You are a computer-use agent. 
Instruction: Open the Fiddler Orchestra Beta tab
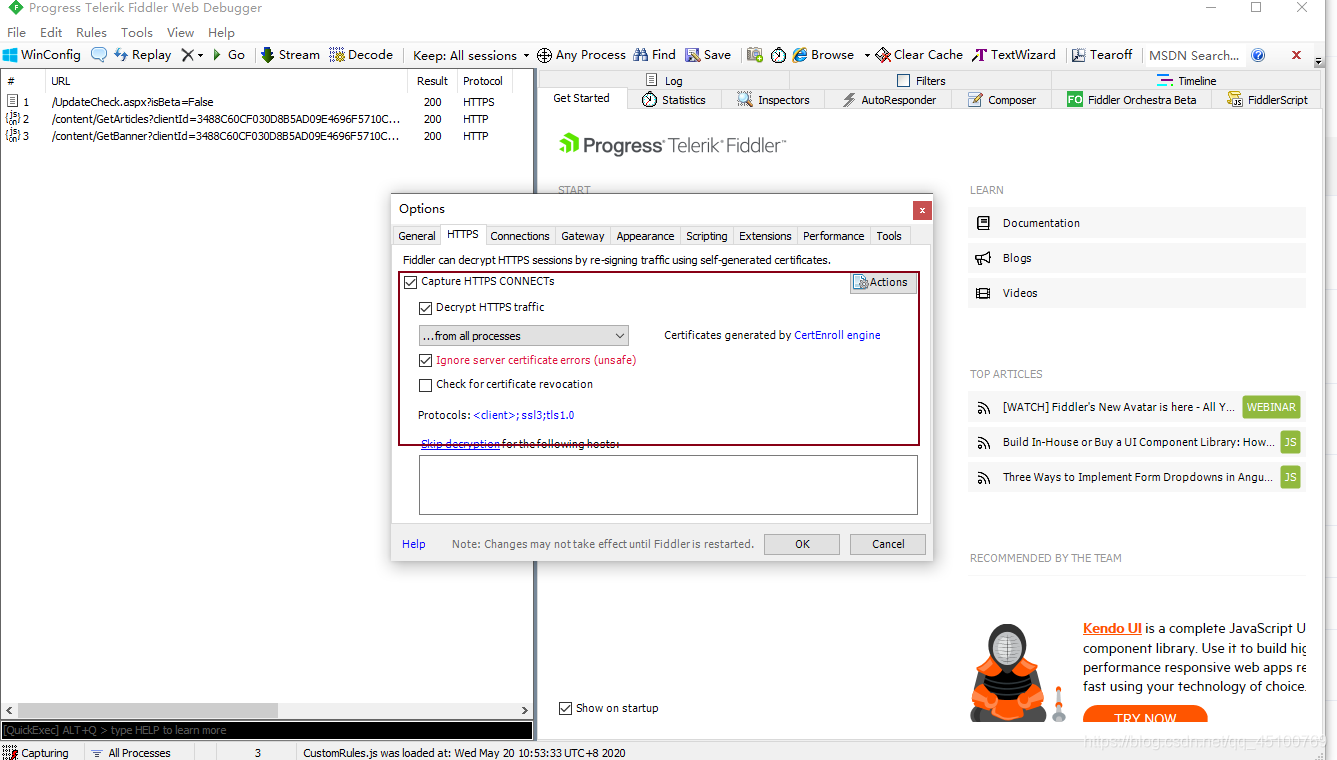1132,99
